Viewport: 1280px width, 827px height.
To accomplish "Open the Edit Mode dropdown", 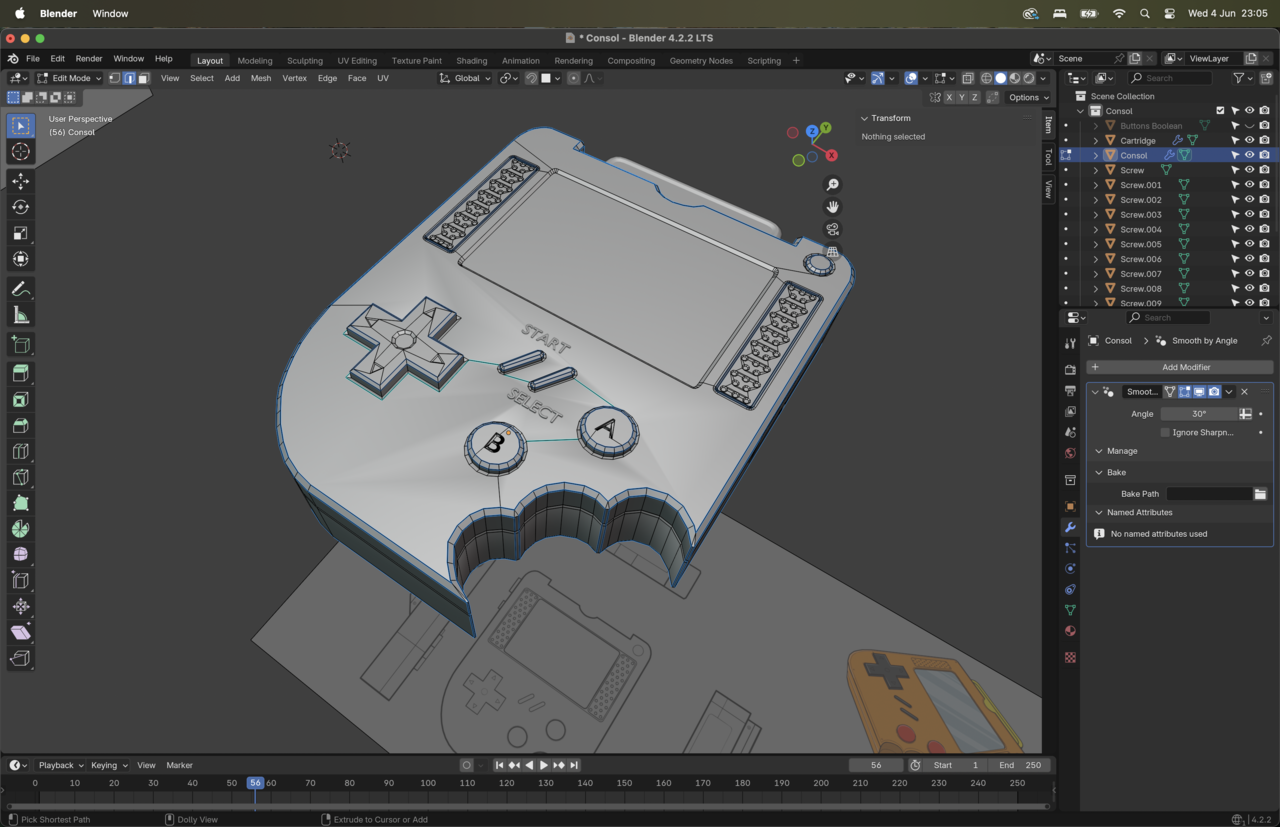I will [x=70, y=78].
